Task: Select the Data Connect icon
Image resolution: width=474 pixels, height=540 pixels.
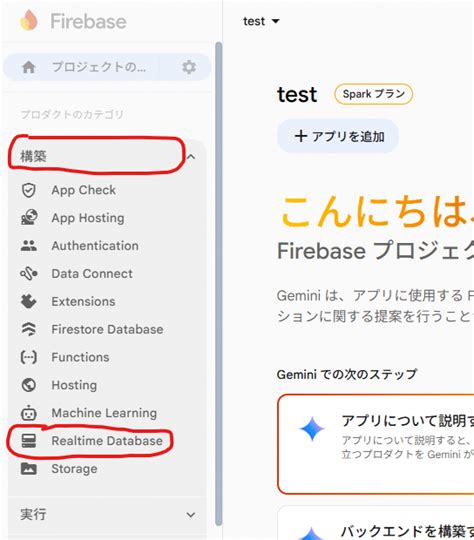Action: point(29,273)
